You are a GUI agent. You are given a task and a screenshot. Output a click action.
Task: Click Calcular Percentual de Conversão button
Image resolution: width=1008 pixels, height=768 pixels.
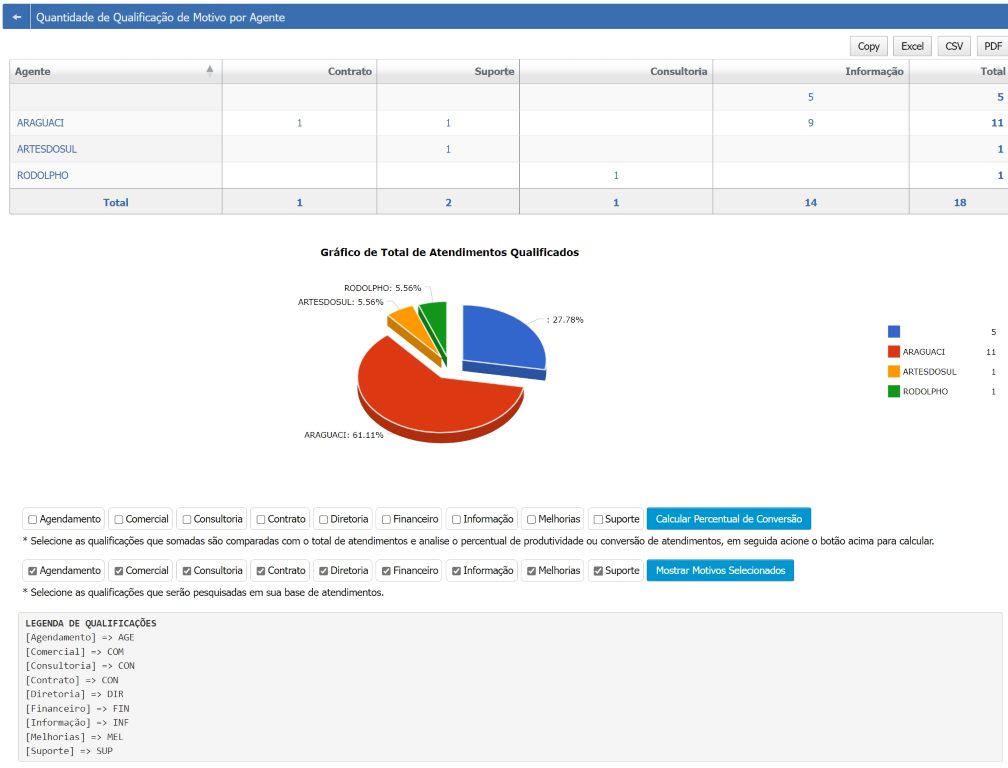(x=729, y=519)
